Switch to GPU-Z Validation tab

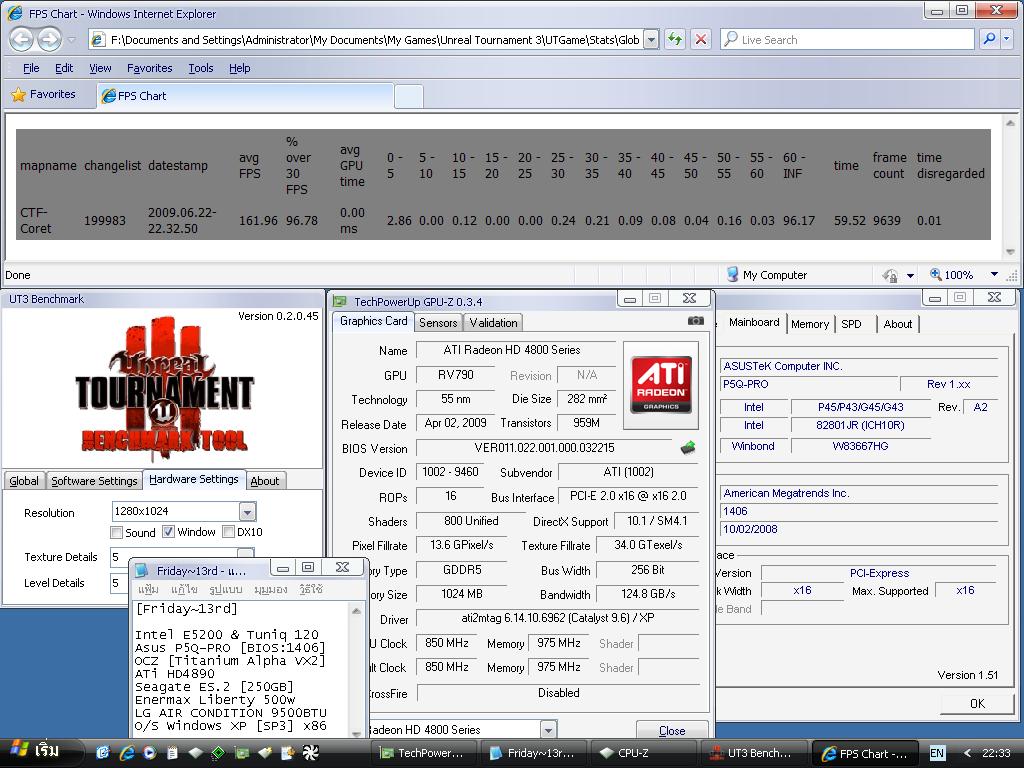click(x=494, y=323)
